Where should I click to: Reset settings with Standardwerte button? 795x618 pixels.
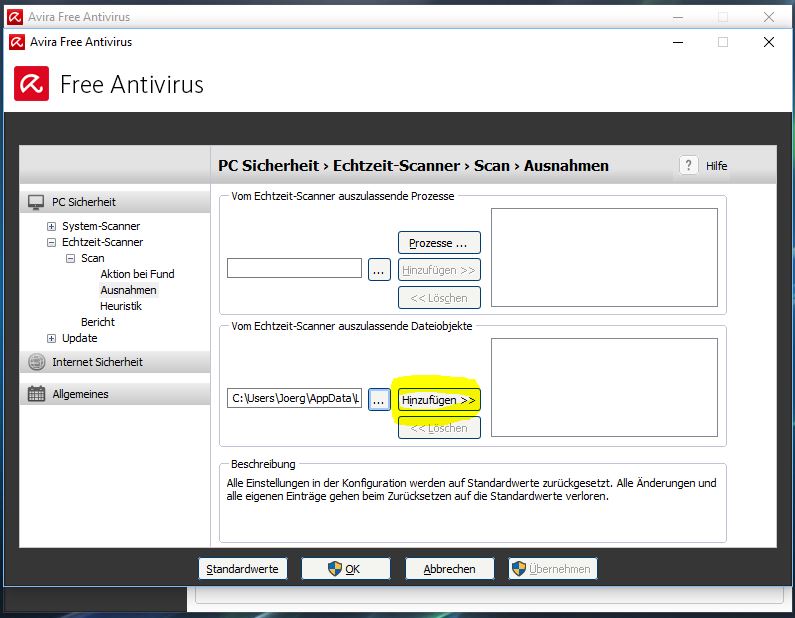(243, 568)
